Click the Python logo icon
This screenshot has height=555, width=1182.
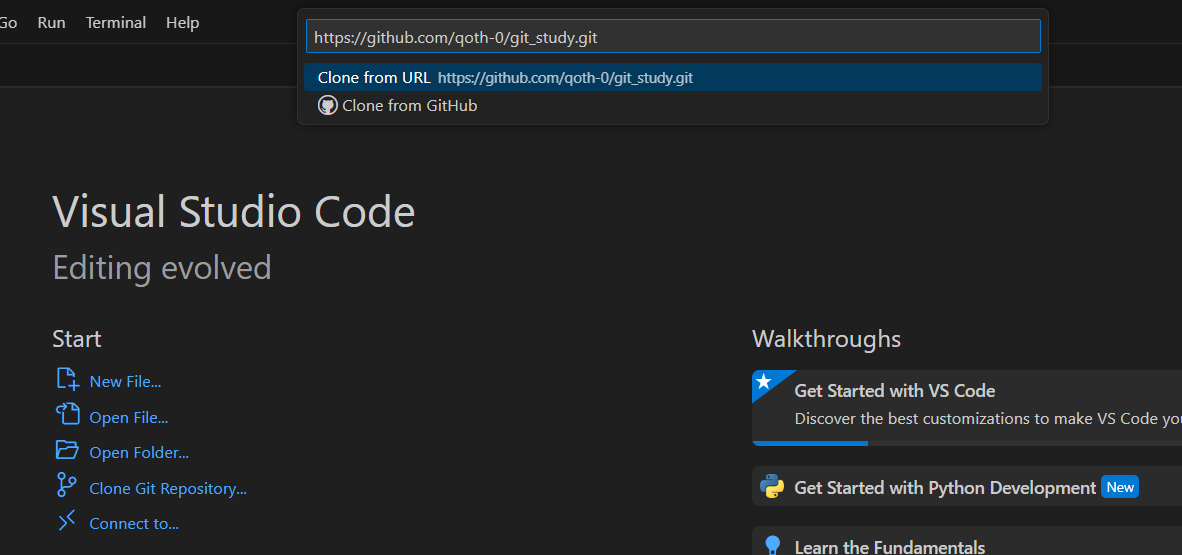[772, 486]
